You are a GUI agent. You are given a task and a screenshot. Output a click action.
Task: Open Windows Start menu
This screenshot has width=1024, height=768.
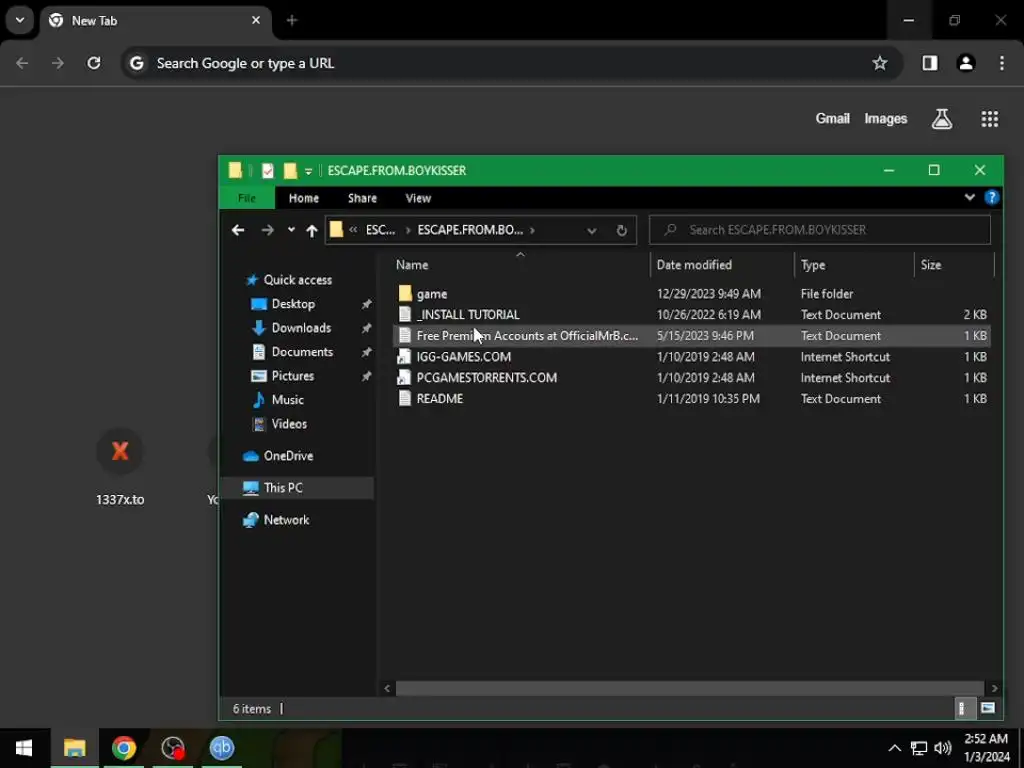[24, 748]
